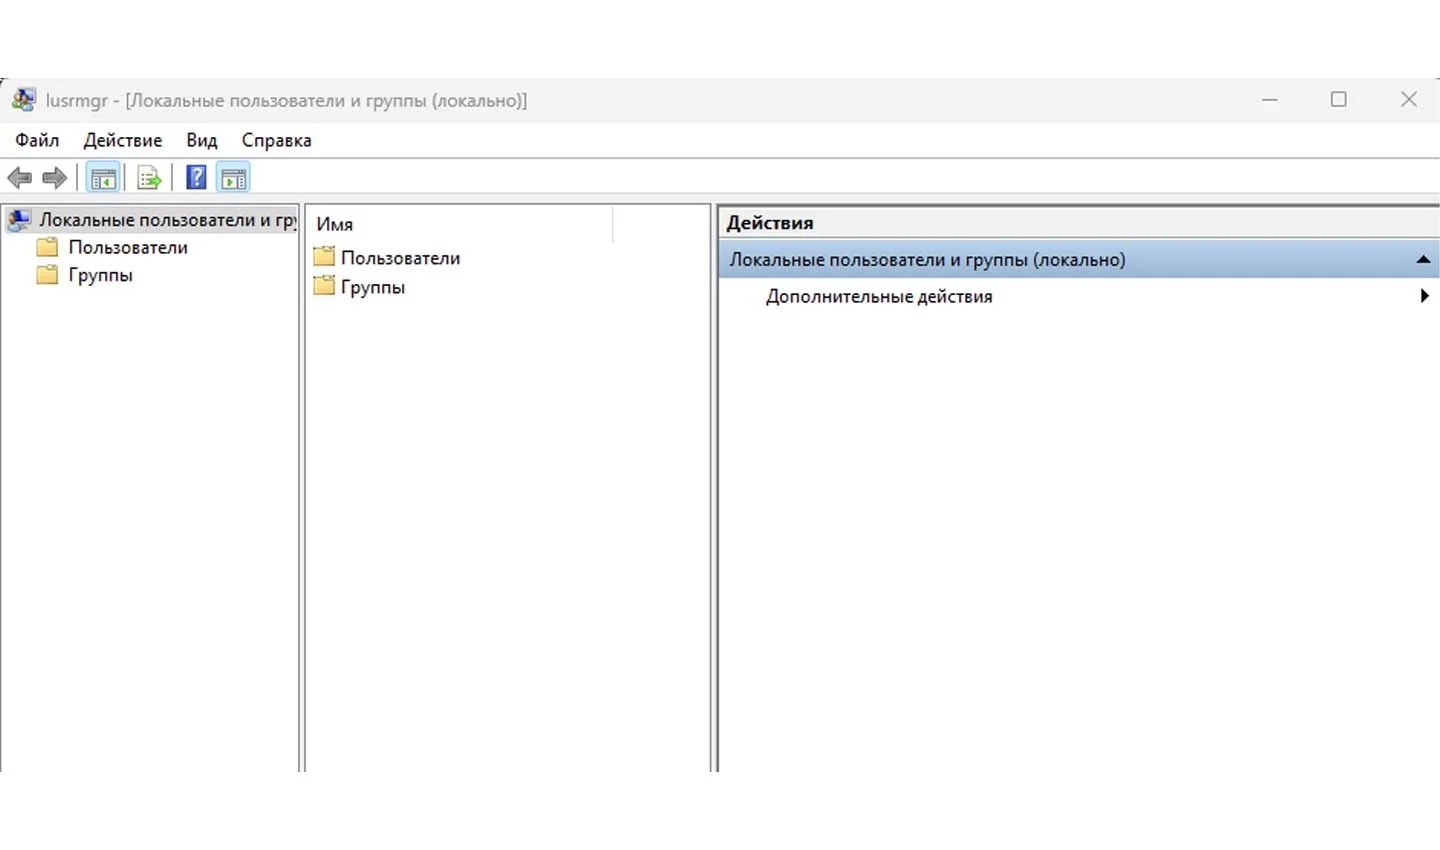
Task: Click the Export list toolbar icon
Action: (x=149, y=178)
